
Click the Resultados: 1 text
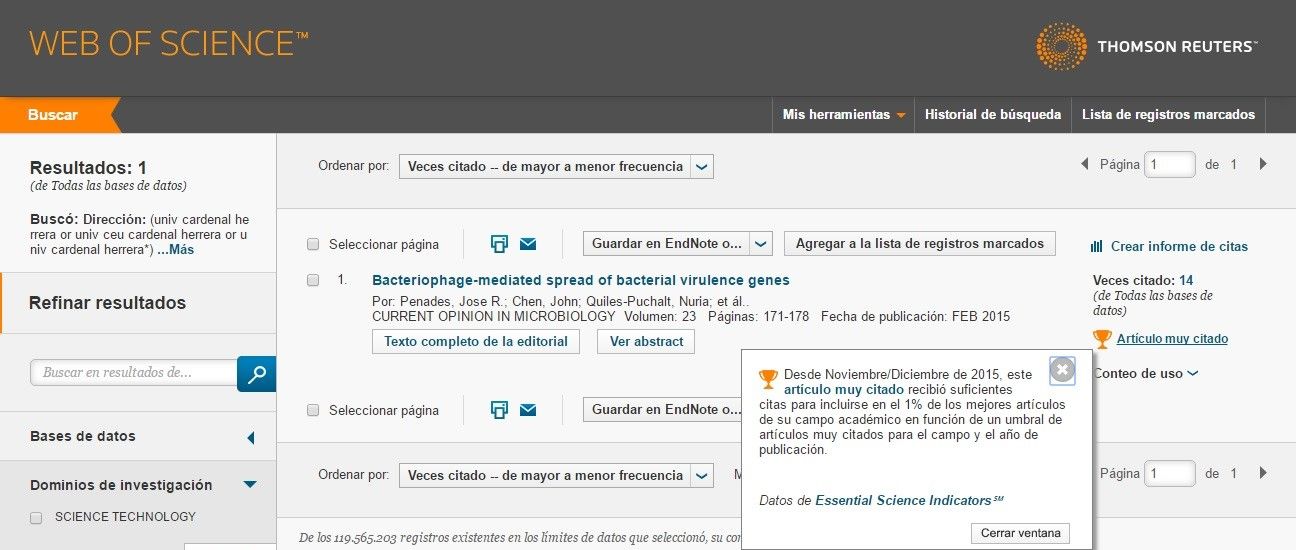click(88, 168)
